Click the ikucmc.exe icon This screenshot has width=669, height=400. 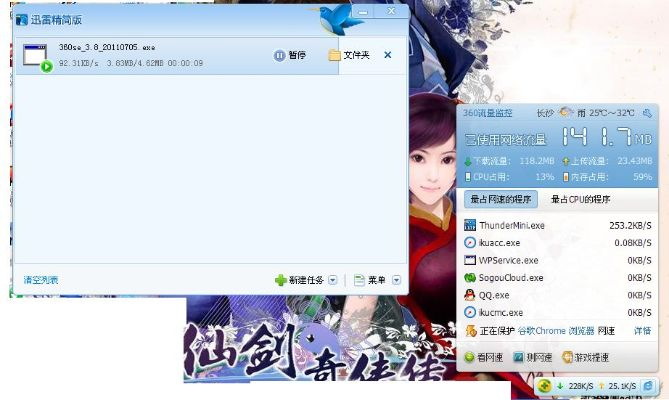pyautogui.click(x=470, y=313)
